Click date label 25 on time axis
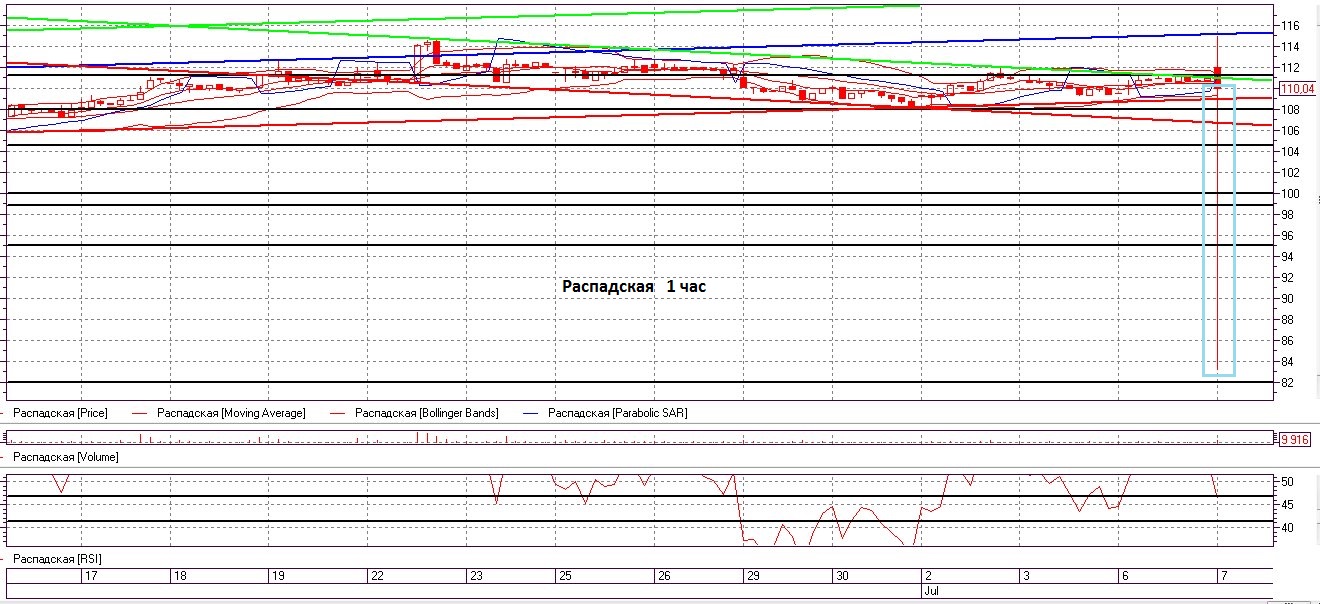Screen dimensions: 1320x604 click(565, 576)
